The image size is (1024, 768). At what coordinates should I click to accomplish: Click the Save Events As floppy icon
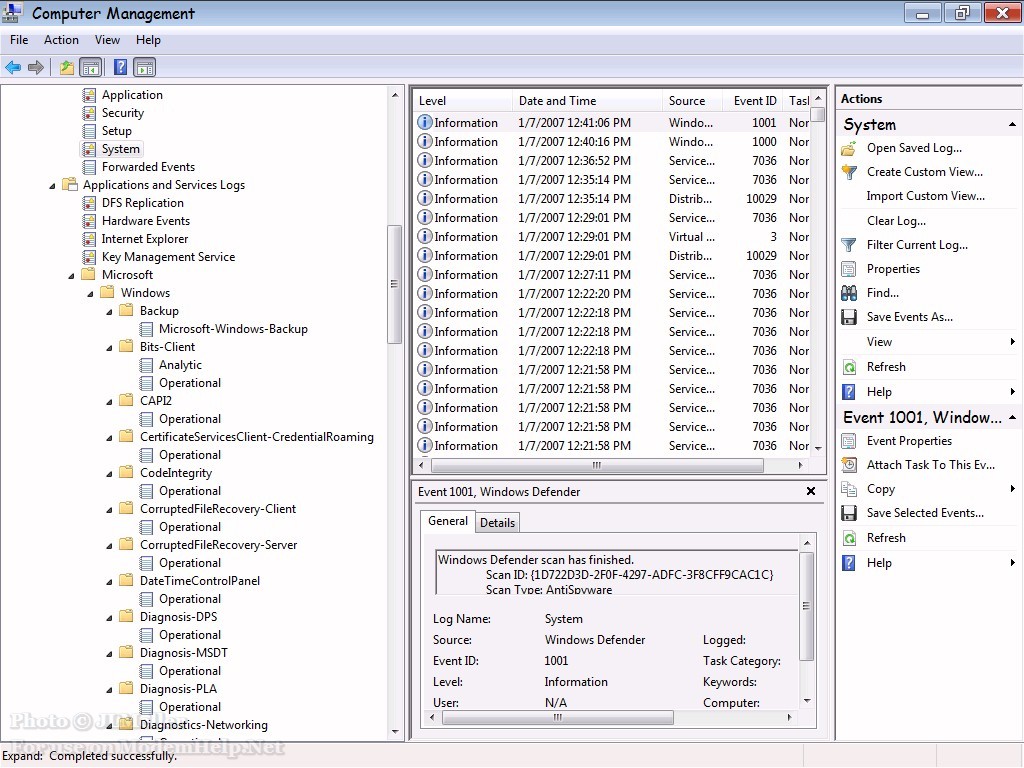point(849,317)
